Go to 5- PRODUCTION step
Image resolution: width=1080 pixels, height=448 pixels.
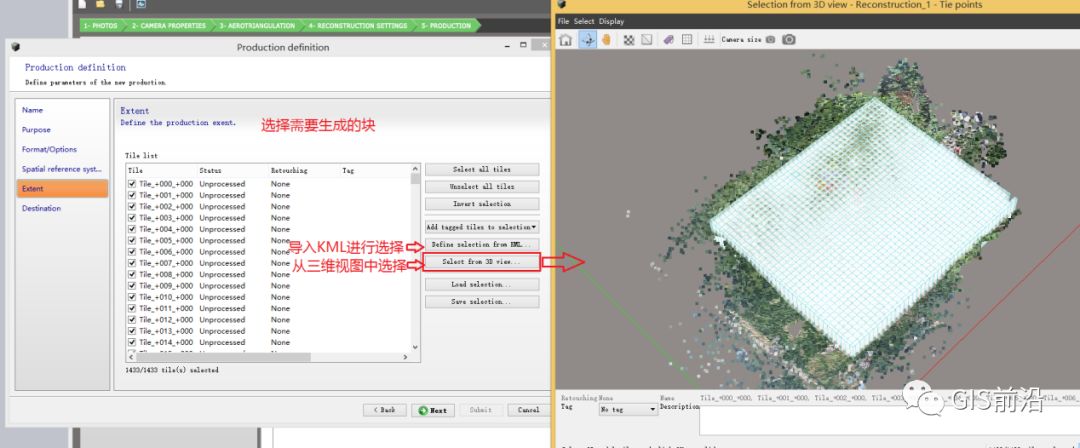(446, 26)
